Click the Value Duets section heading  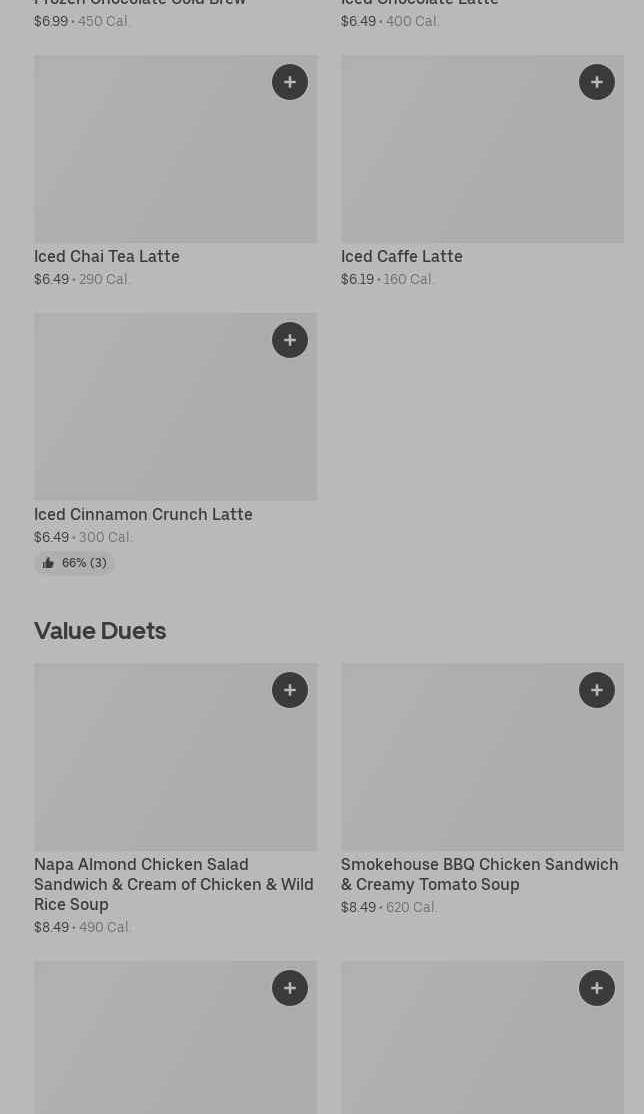click(x=100, y=630)
